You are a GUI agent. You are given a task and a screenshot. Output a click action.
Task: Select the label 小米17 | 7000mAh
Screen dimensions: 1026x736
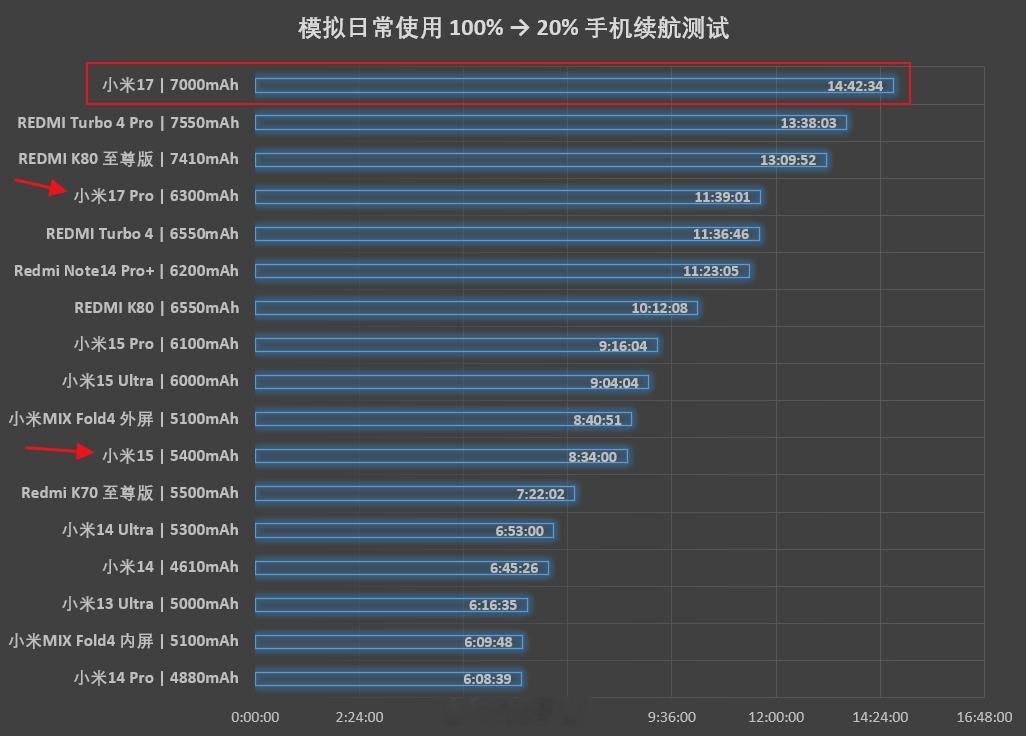pos(170,85)
